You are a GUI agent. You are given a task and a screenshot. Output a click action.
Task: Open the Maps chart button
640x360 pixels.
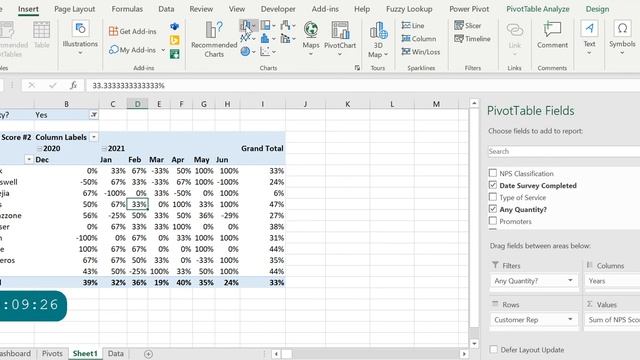point(311,39)
